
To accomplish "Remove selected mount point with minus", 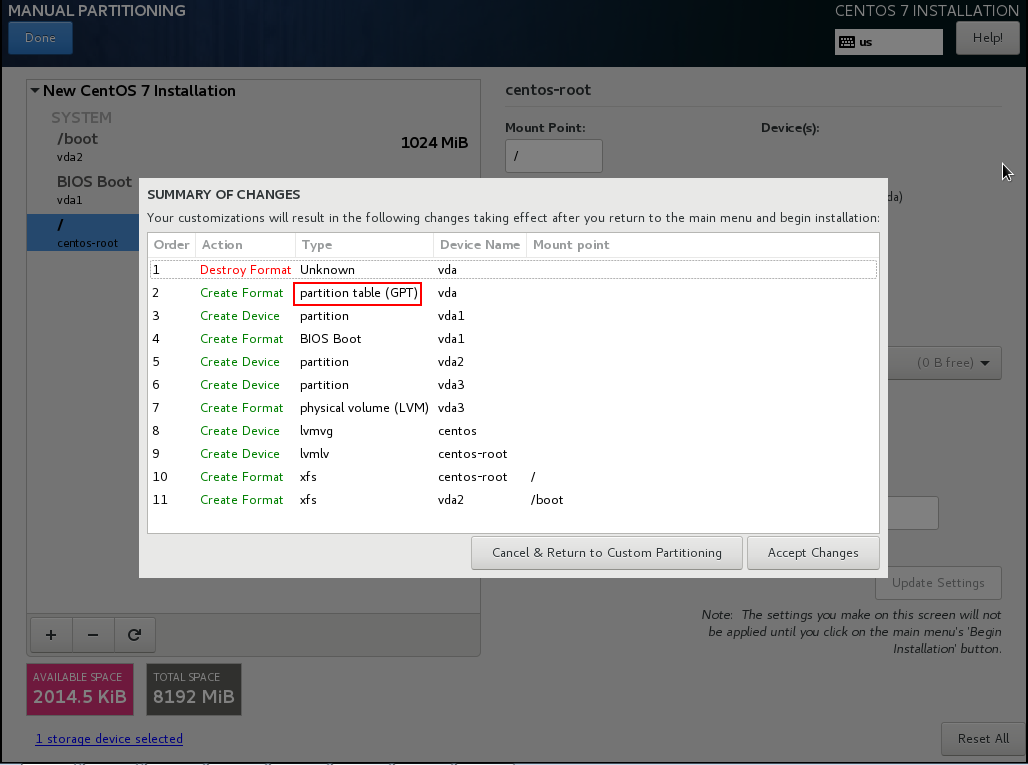I will pyautogui.click(x=93, y=635).
